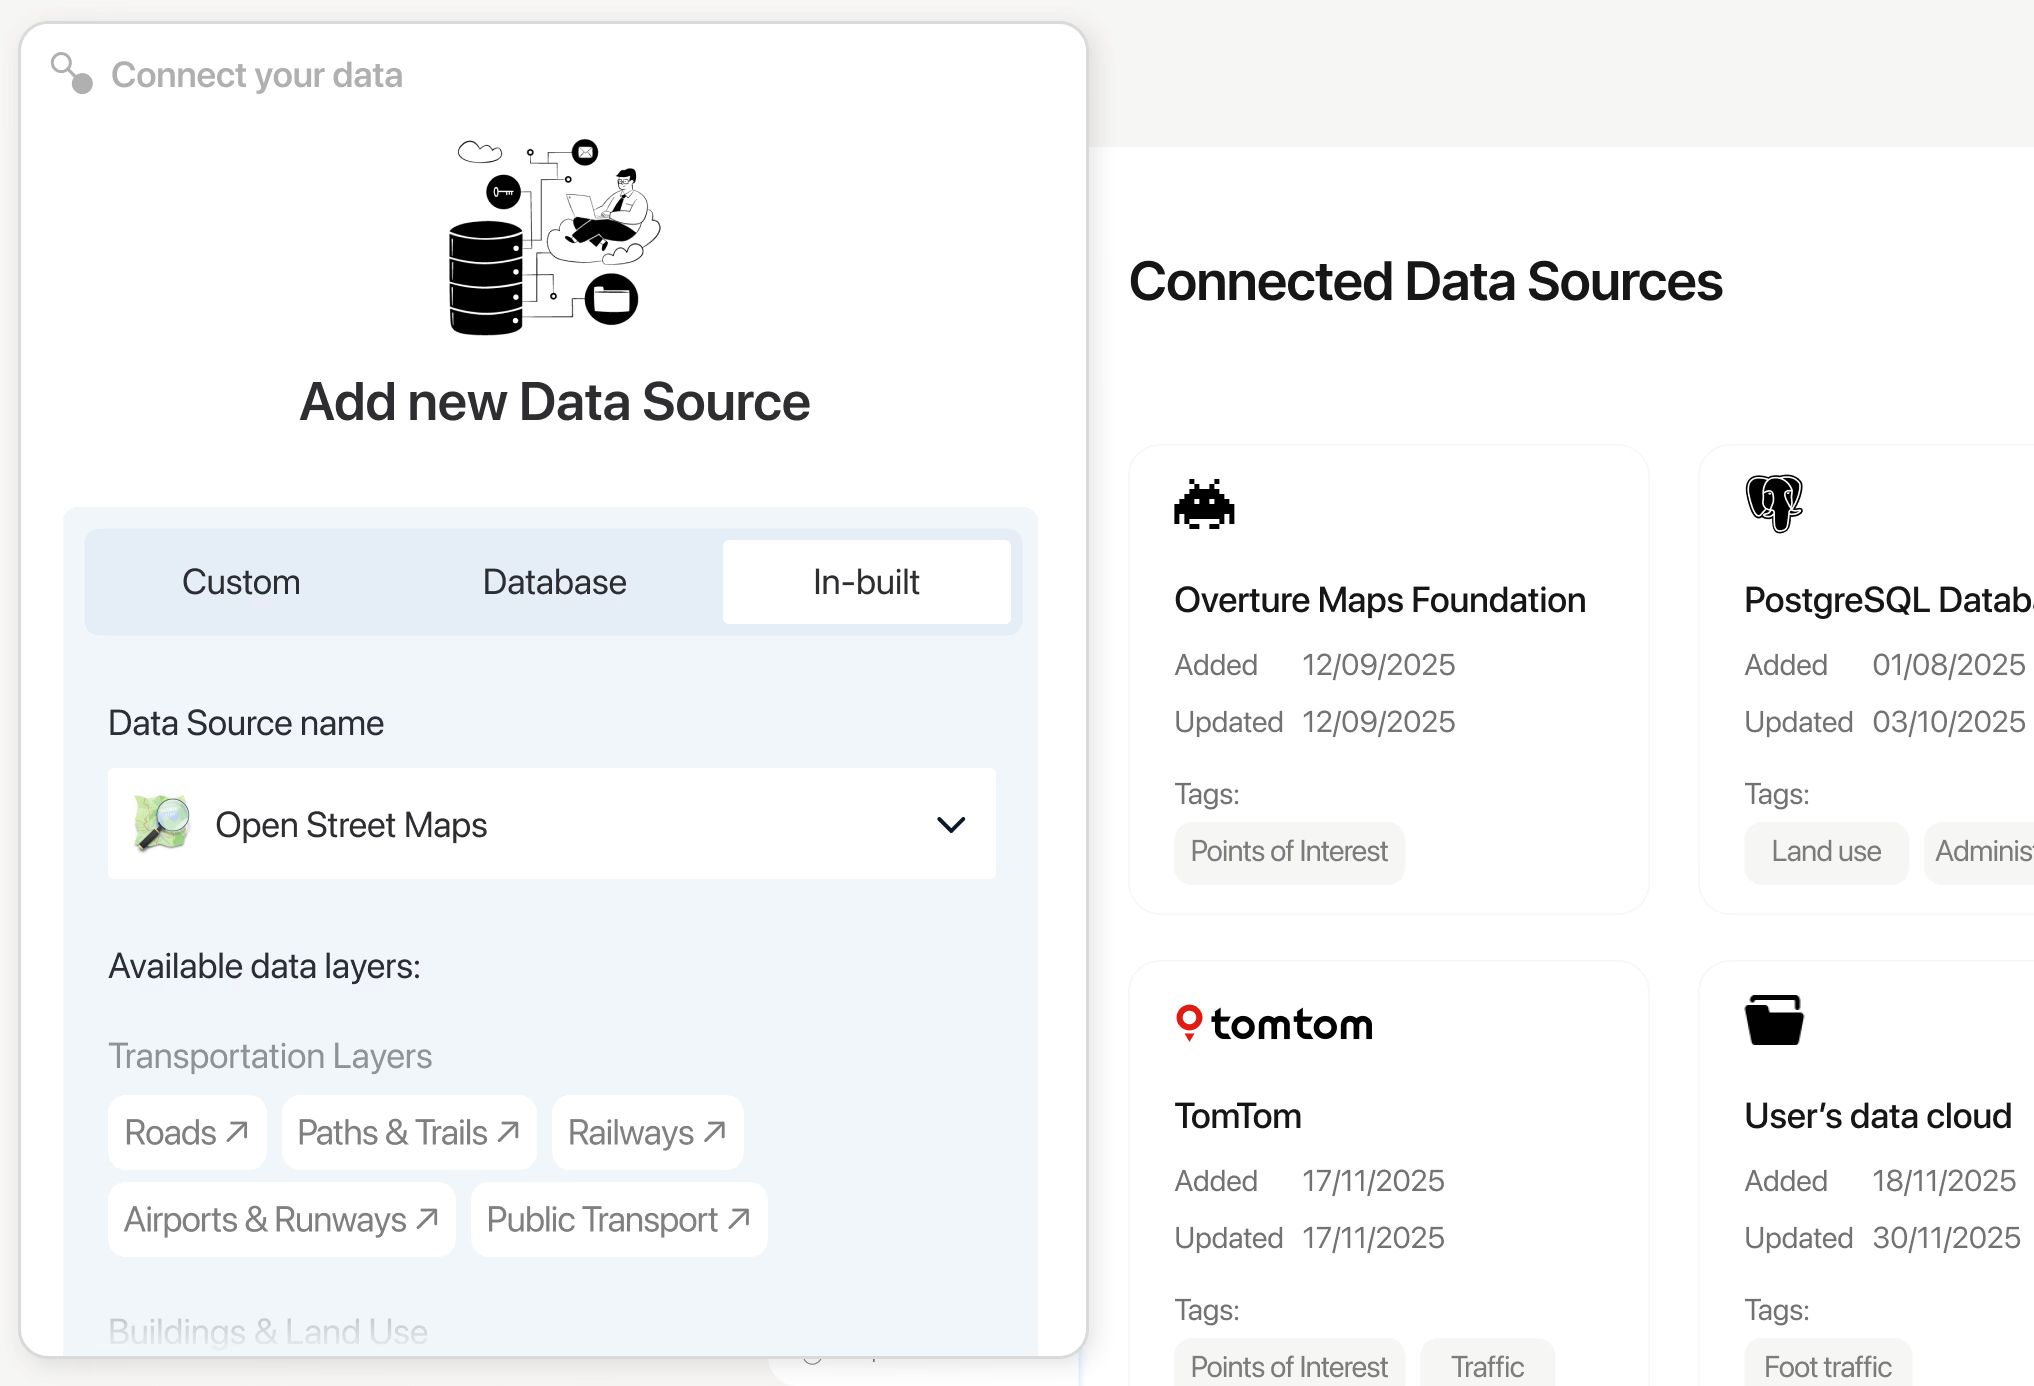Screen dimensions: 2034x1386
Task: Click the User's data cloud folder icon
Action: pyautogui.click(x=1774, y=1020)
